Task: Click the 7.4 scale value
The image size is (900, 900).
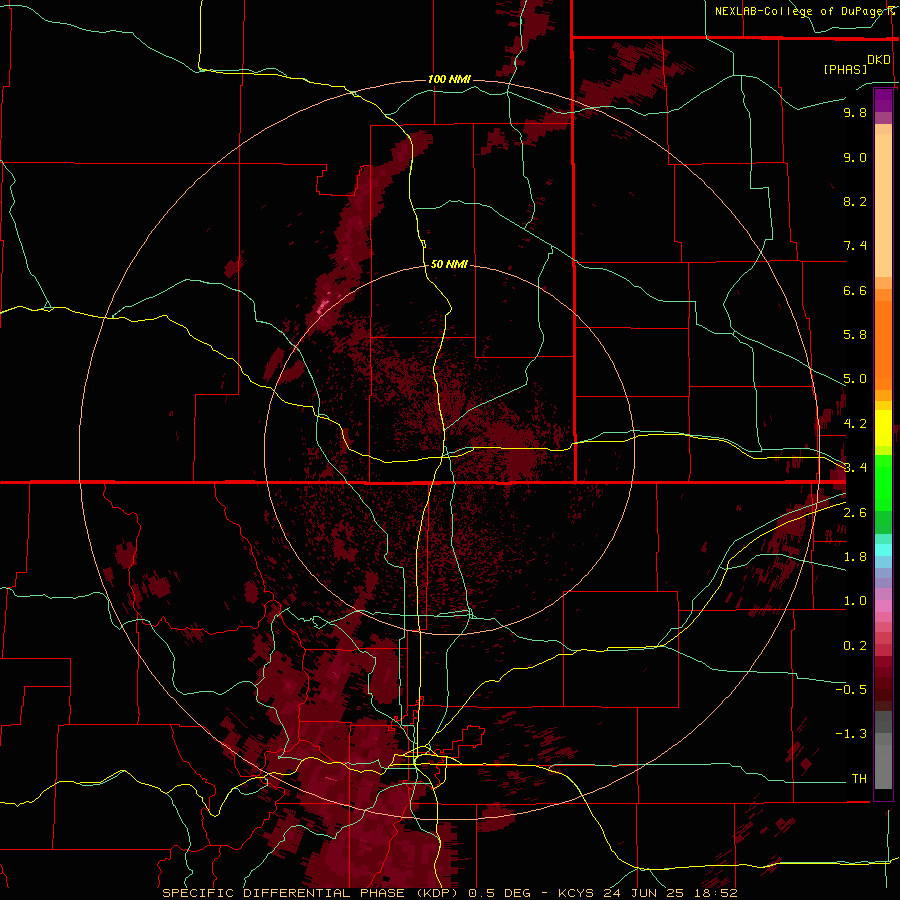Action: click(855, 246)
